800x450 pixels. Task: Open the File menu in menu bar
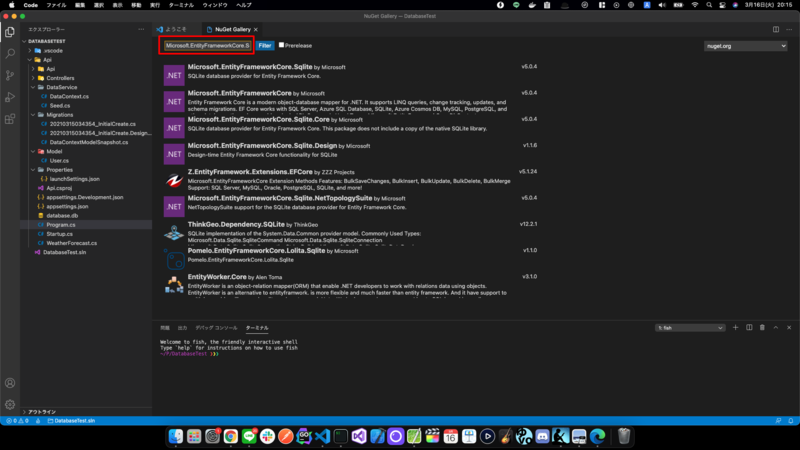[56, 5]
